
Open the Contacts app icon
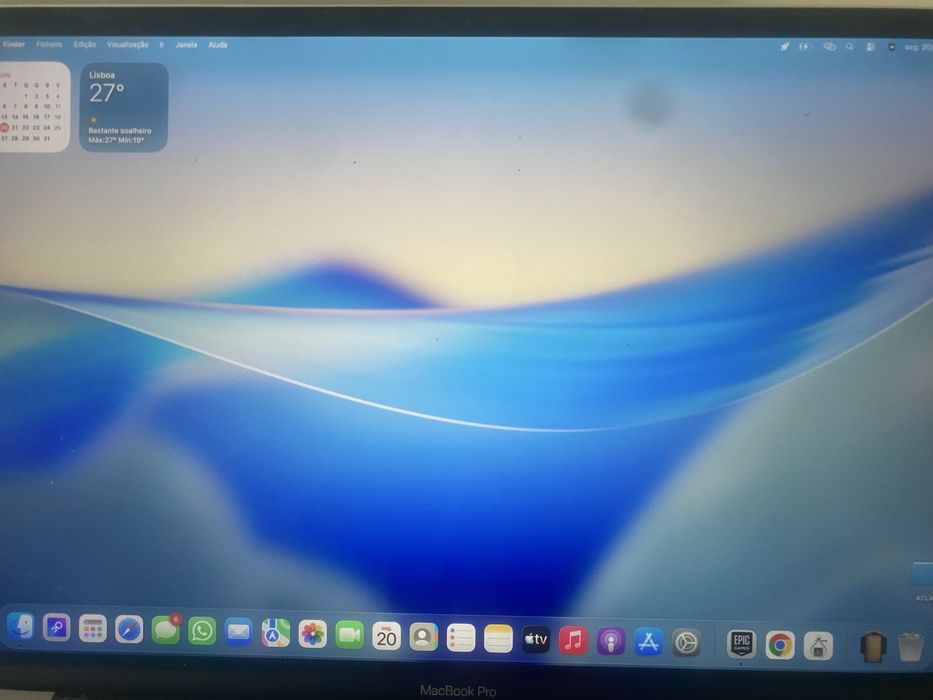(424, 637)
